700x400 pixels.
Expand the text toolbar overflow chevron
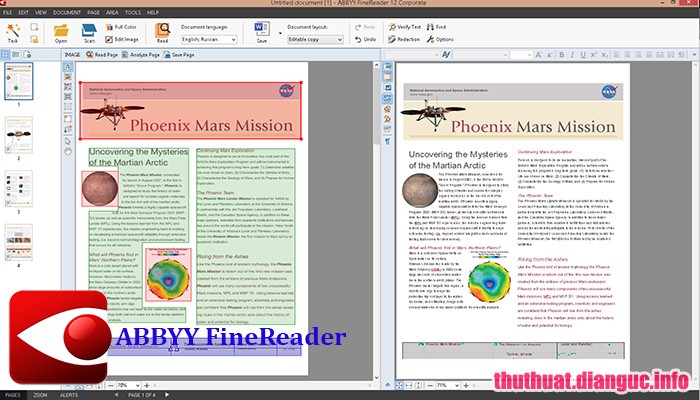[695, 54]
